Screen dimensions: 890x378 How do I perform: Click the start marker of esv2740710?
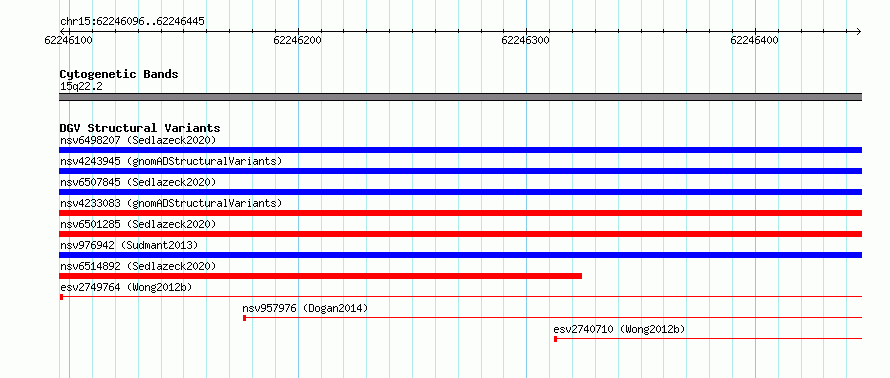556,339
